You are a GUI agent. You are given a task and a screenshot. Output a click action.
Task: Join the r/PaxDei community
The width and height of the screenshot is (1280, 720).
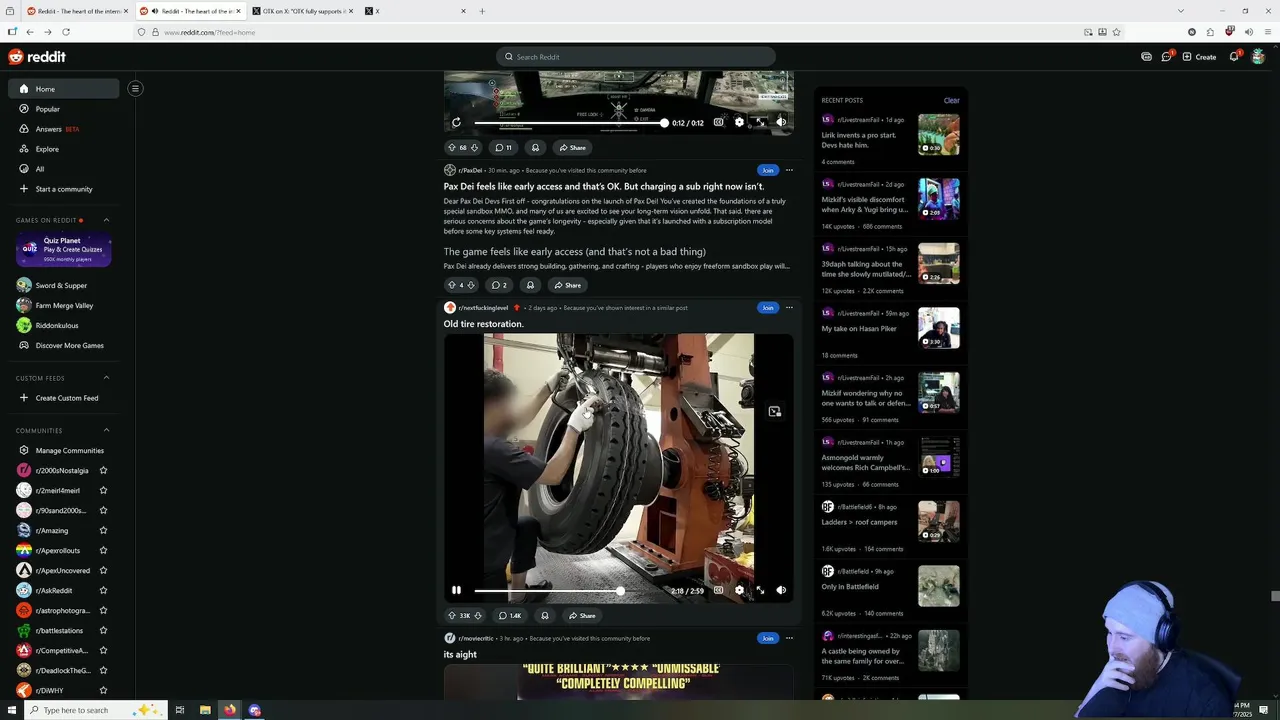[x=767, y=170]
